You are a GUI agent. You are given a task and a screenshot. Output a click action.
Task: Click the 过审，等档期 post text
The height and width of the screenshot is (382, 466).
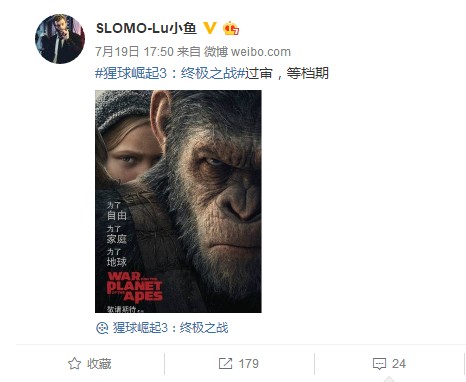pos(287,73)
